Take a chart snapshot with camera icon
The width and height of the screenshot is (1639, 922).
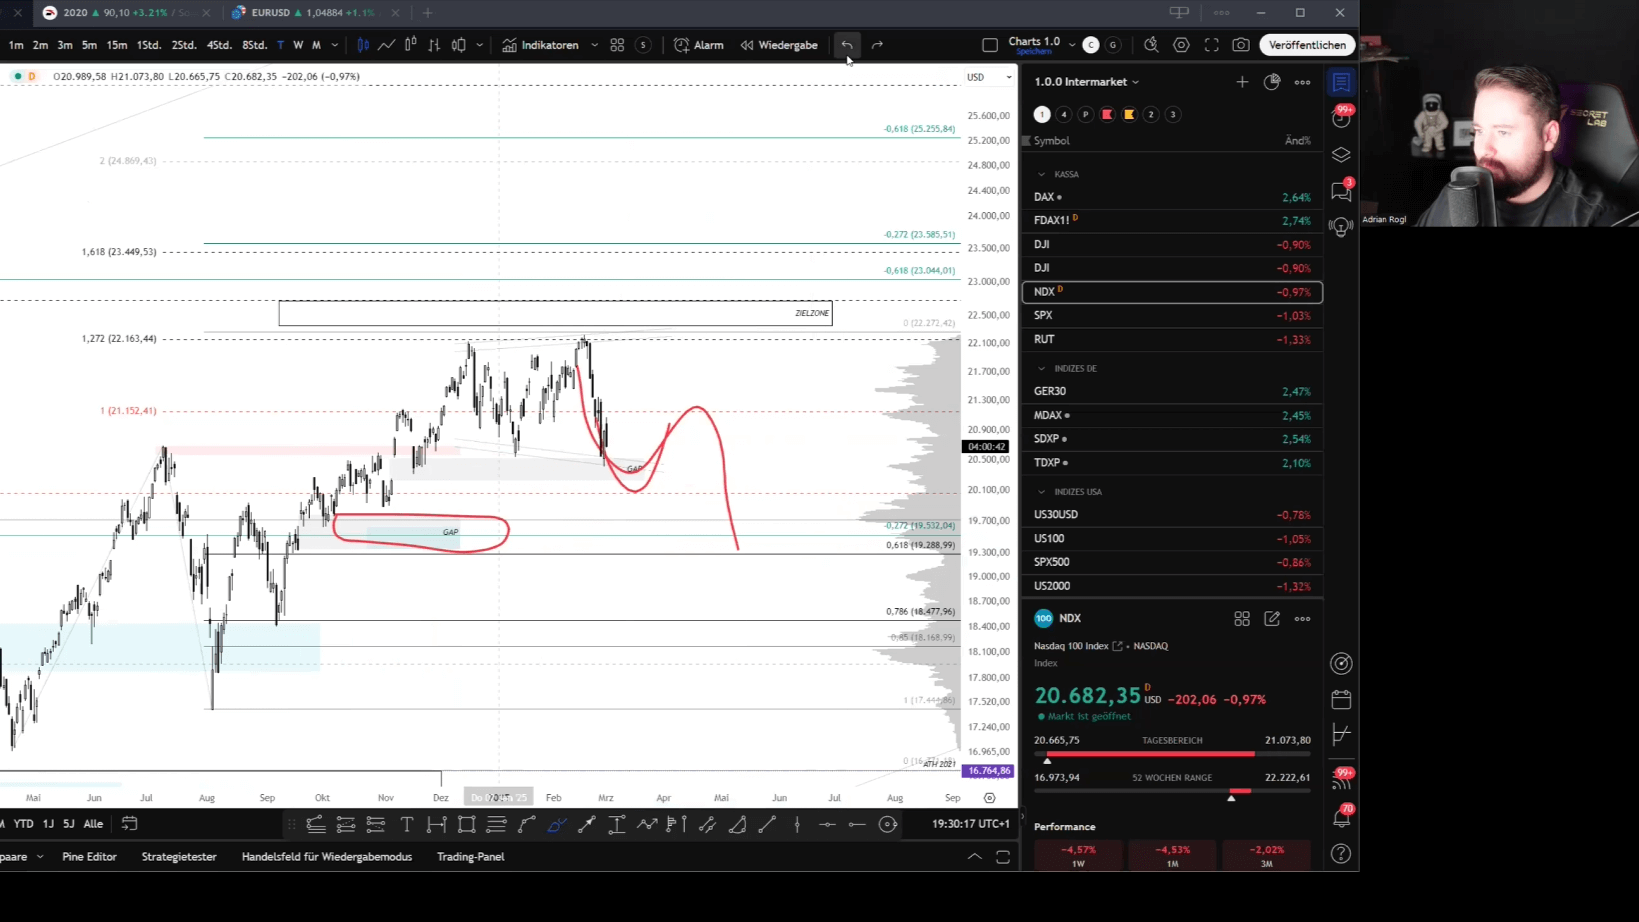click(1241, 45)
